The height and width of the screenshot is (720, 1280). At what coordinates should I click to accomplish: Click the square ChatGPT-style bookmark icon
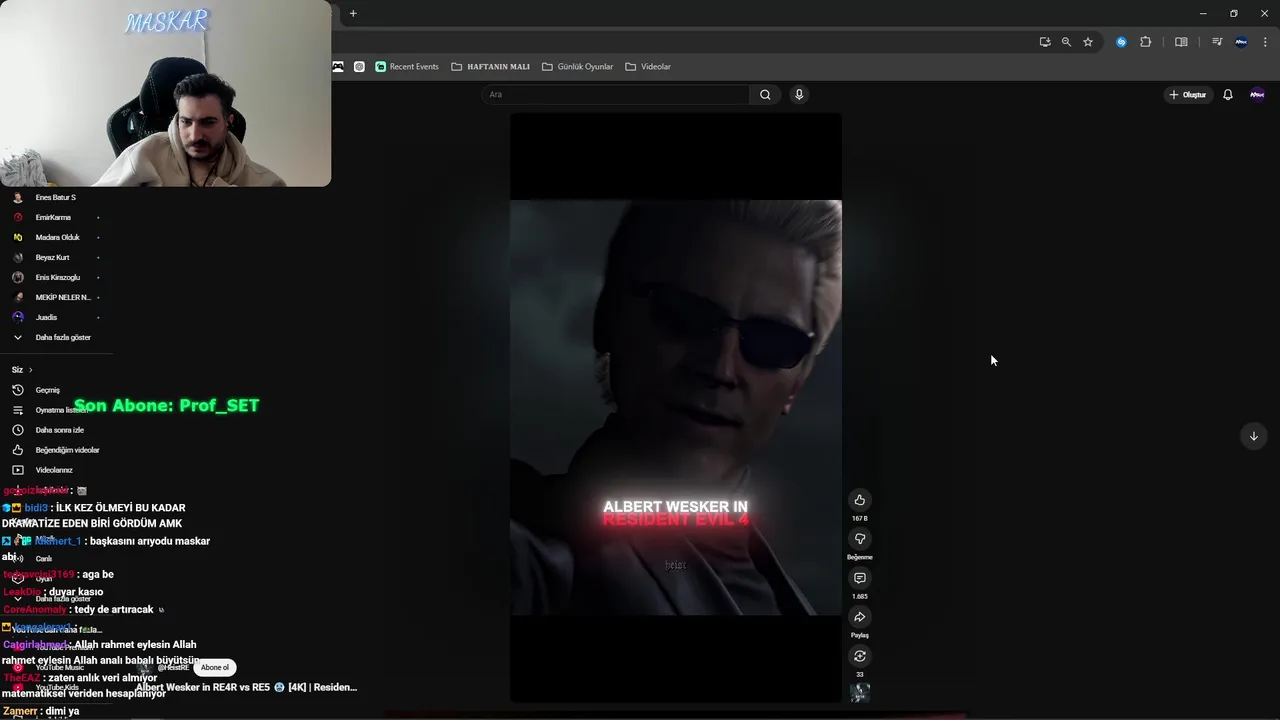pyautogui.click(x=359, y=67)
